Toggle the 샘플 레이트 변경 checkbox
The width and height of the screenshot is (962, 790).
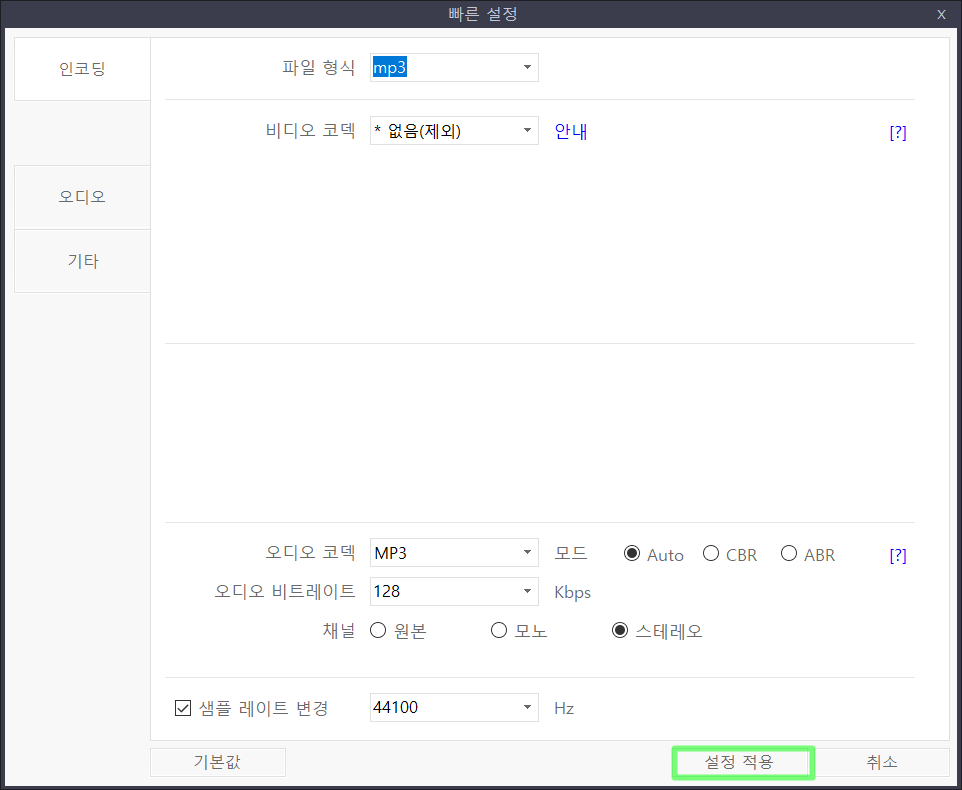[x=183, y=708]
